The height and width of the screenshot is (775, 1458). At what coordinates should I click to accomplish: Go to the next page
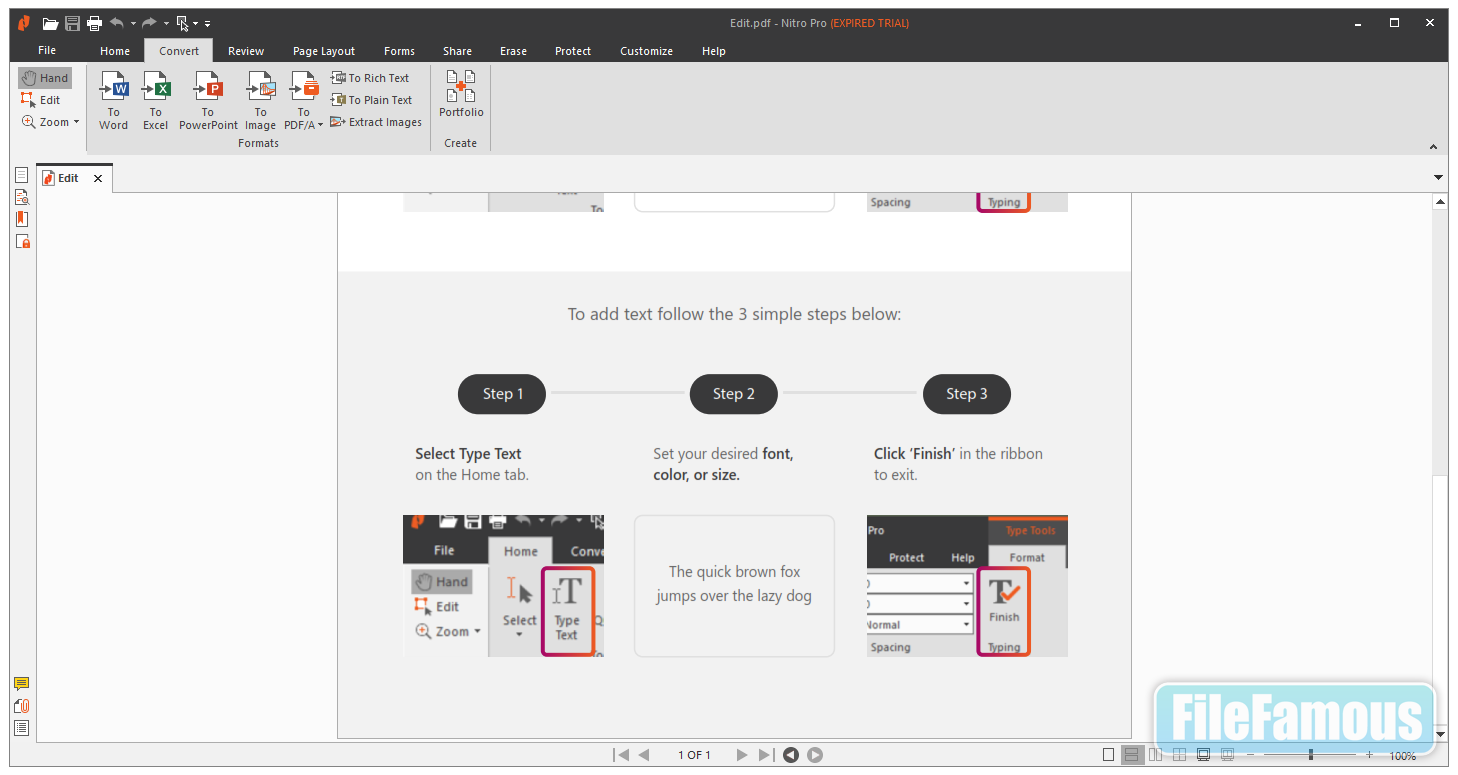pyautogui.click(x=742, y=755)
